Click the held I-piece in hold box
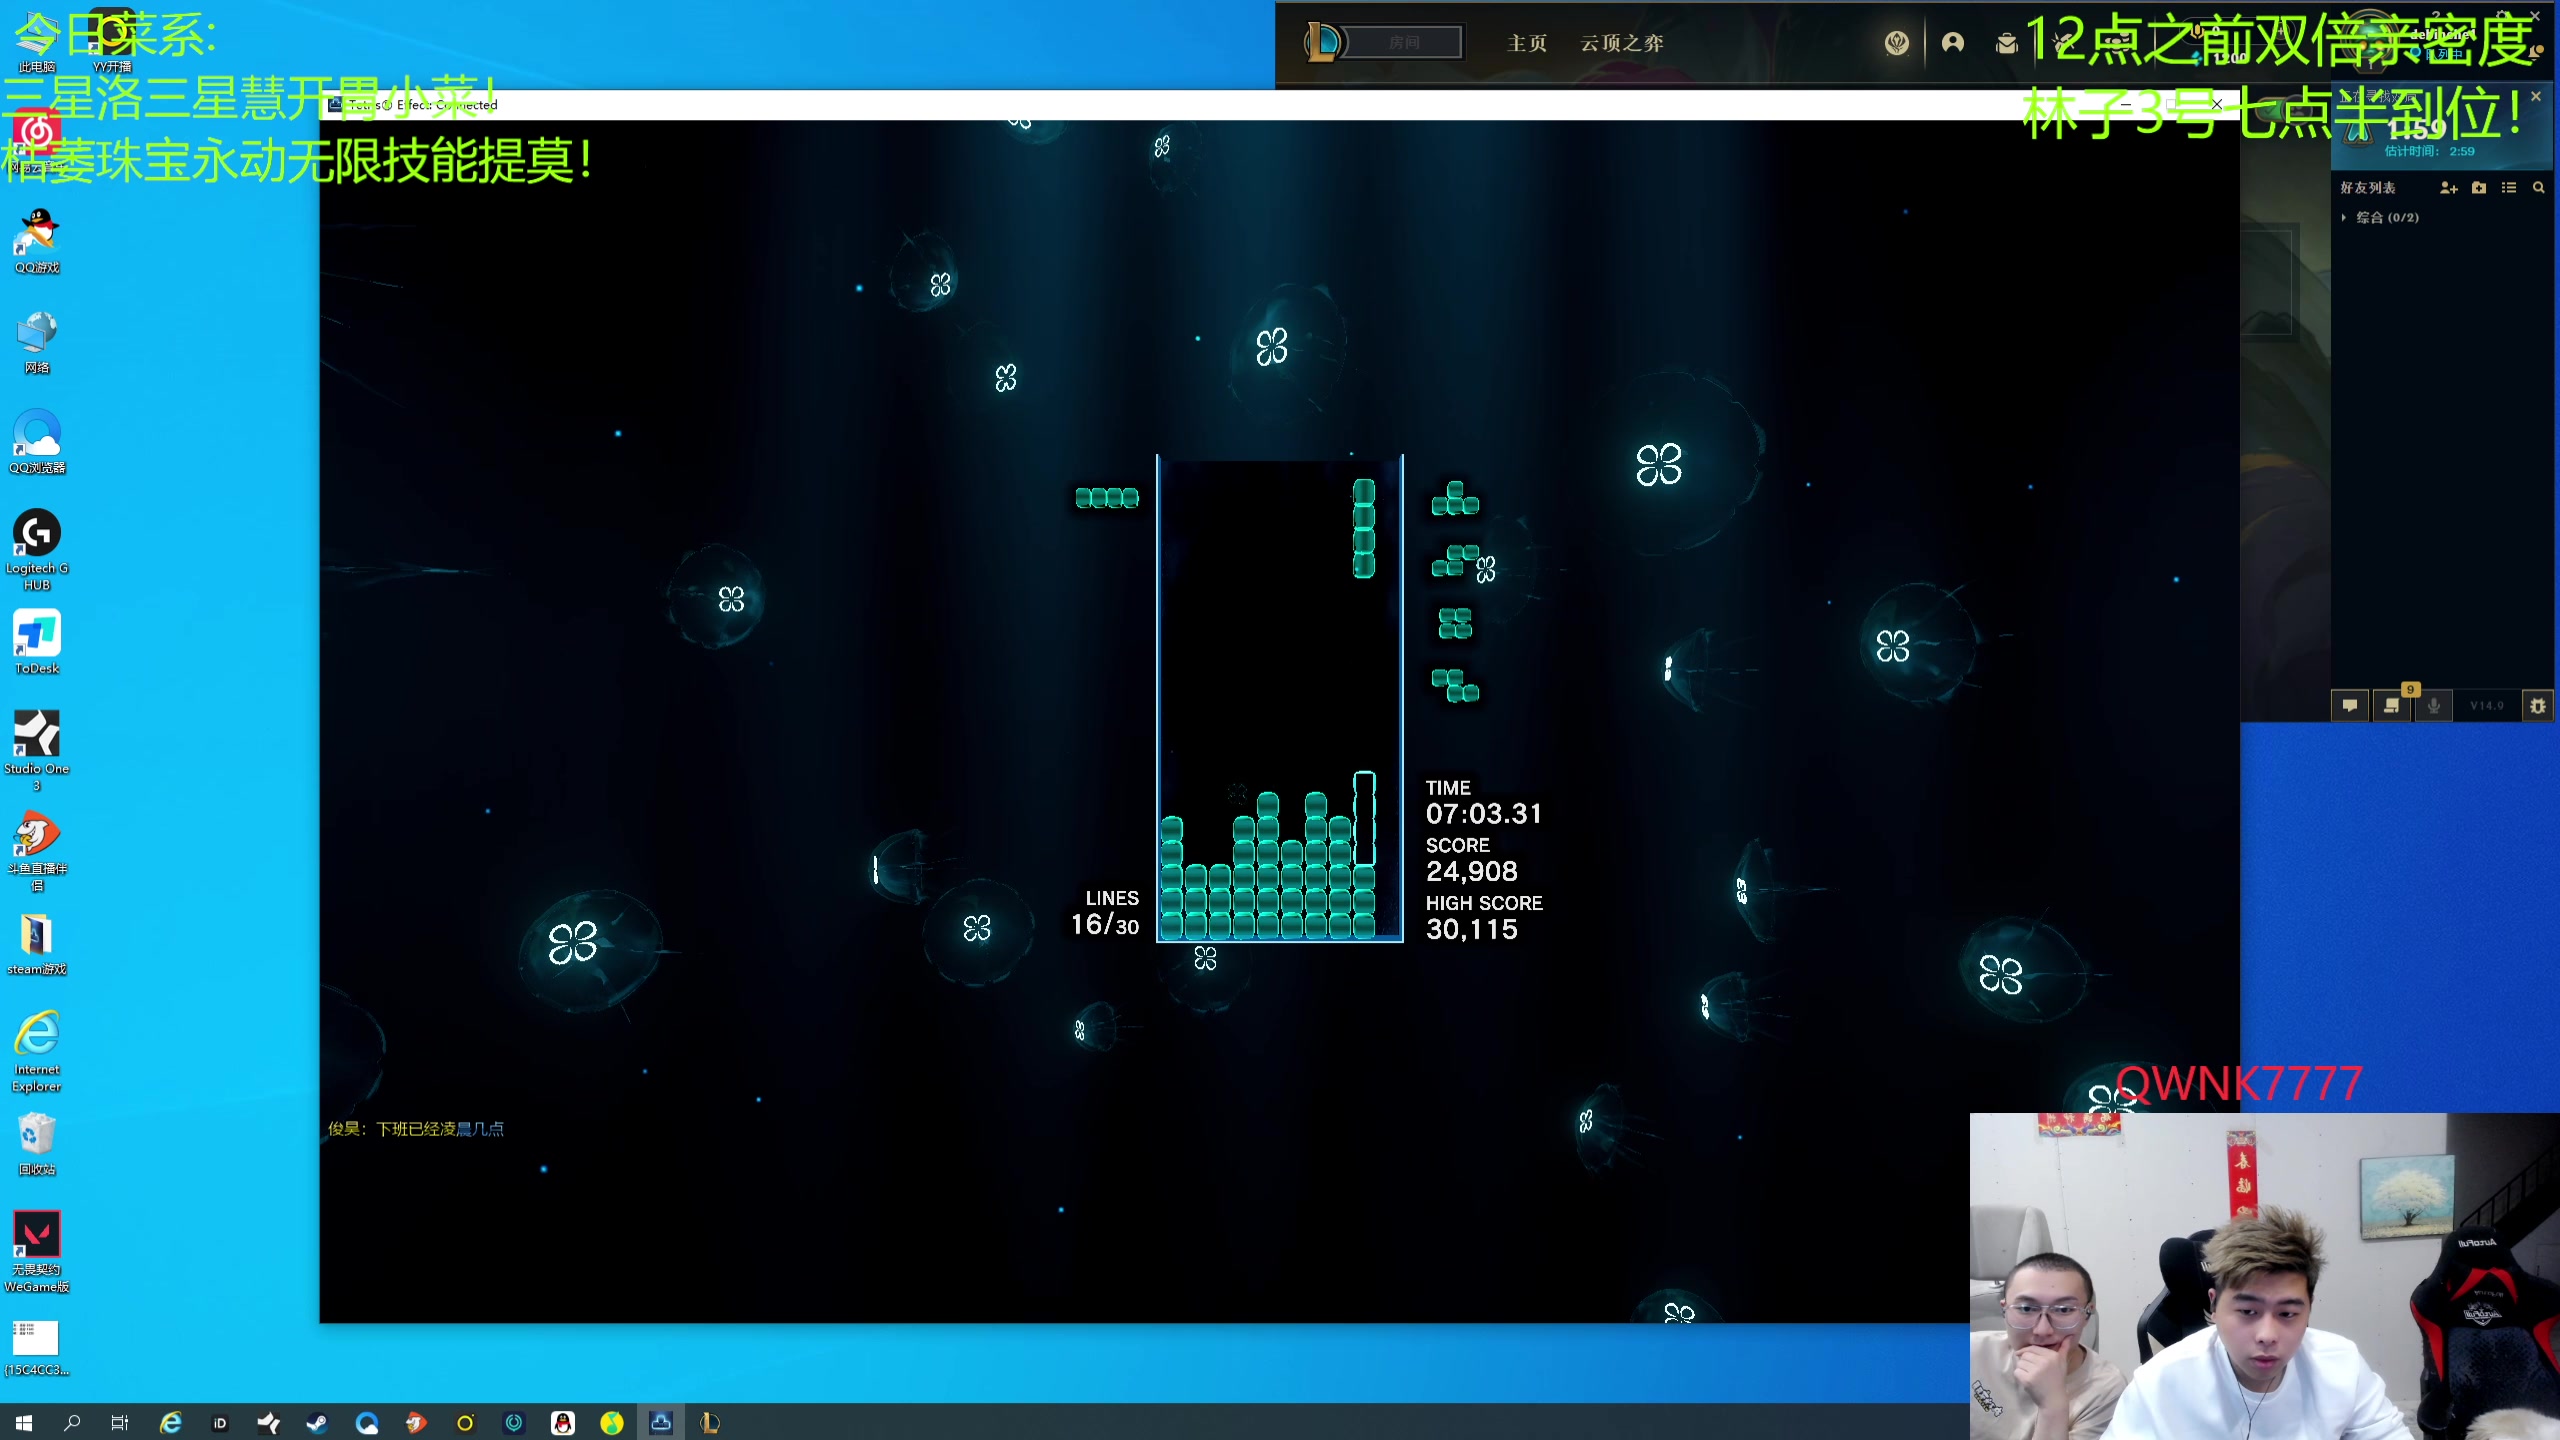2560x1440 pixels. tap(1107, 497)
